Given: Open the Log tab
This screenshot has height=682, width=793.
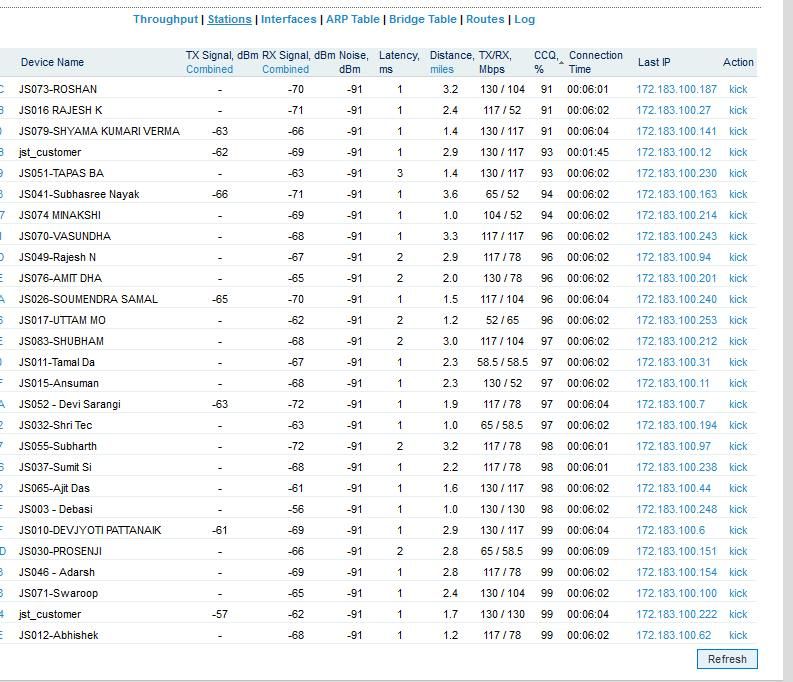Looking at the screenshot, I should tap(524, 19).
